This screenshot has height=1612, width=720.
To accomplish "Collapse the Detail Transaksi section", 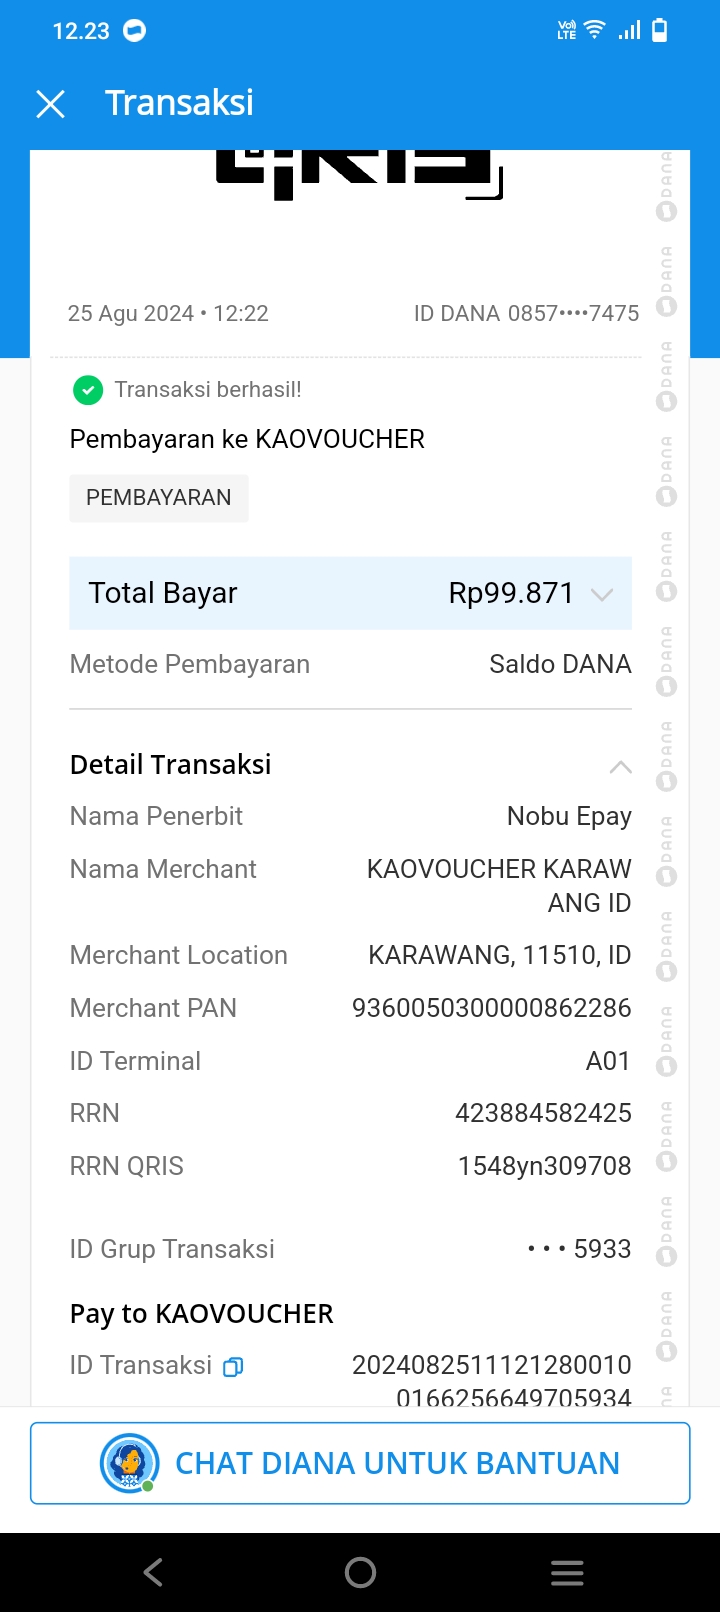I will pyautogui.click(x=620, y=766).
